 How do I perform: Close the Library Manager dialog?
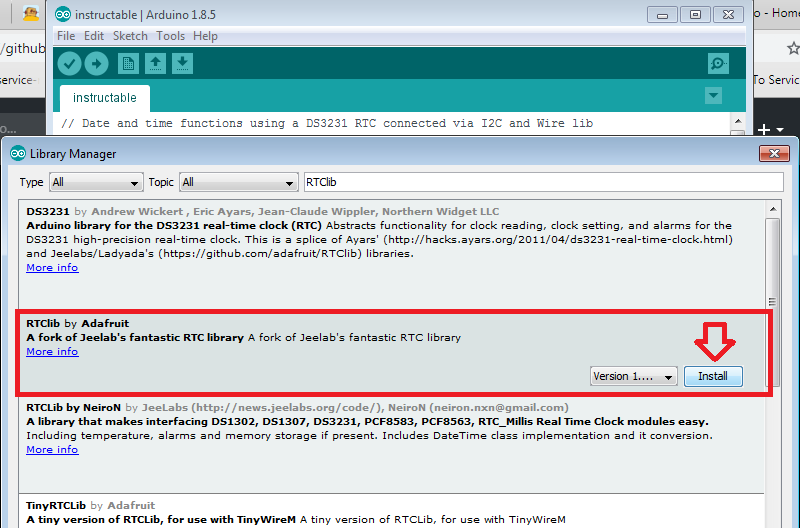point(774,154)
